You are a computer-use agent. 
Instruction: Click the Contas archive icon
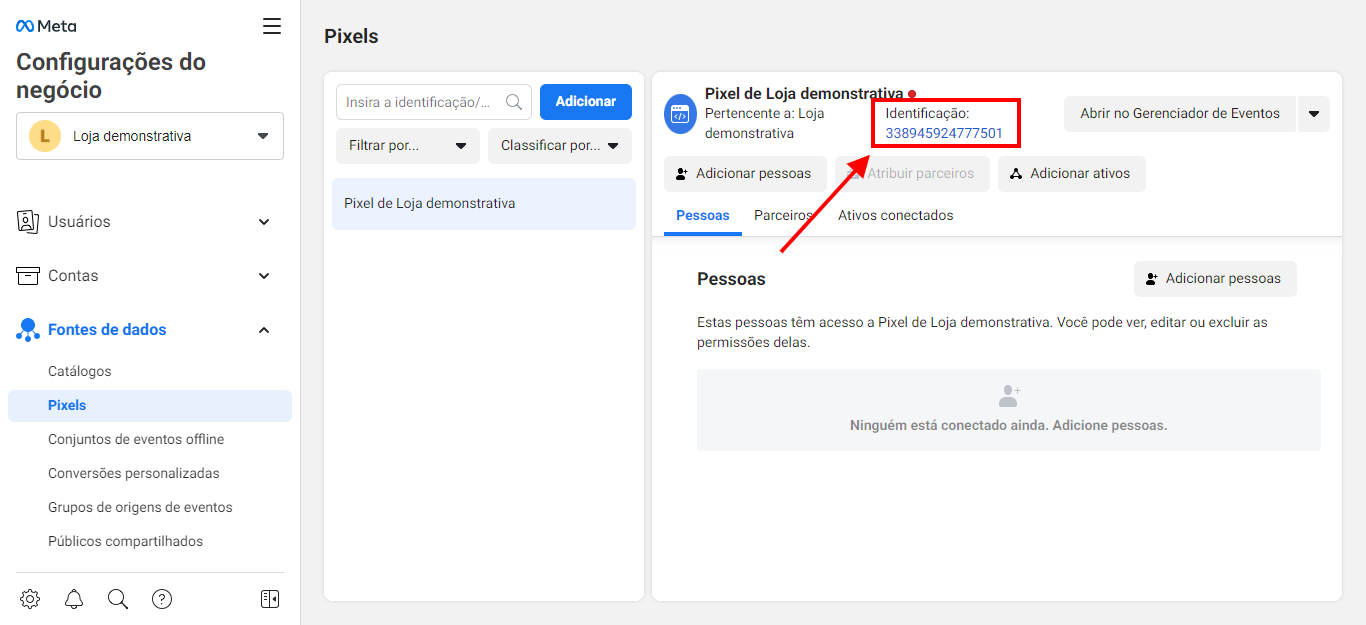click(x=28, y=276)
